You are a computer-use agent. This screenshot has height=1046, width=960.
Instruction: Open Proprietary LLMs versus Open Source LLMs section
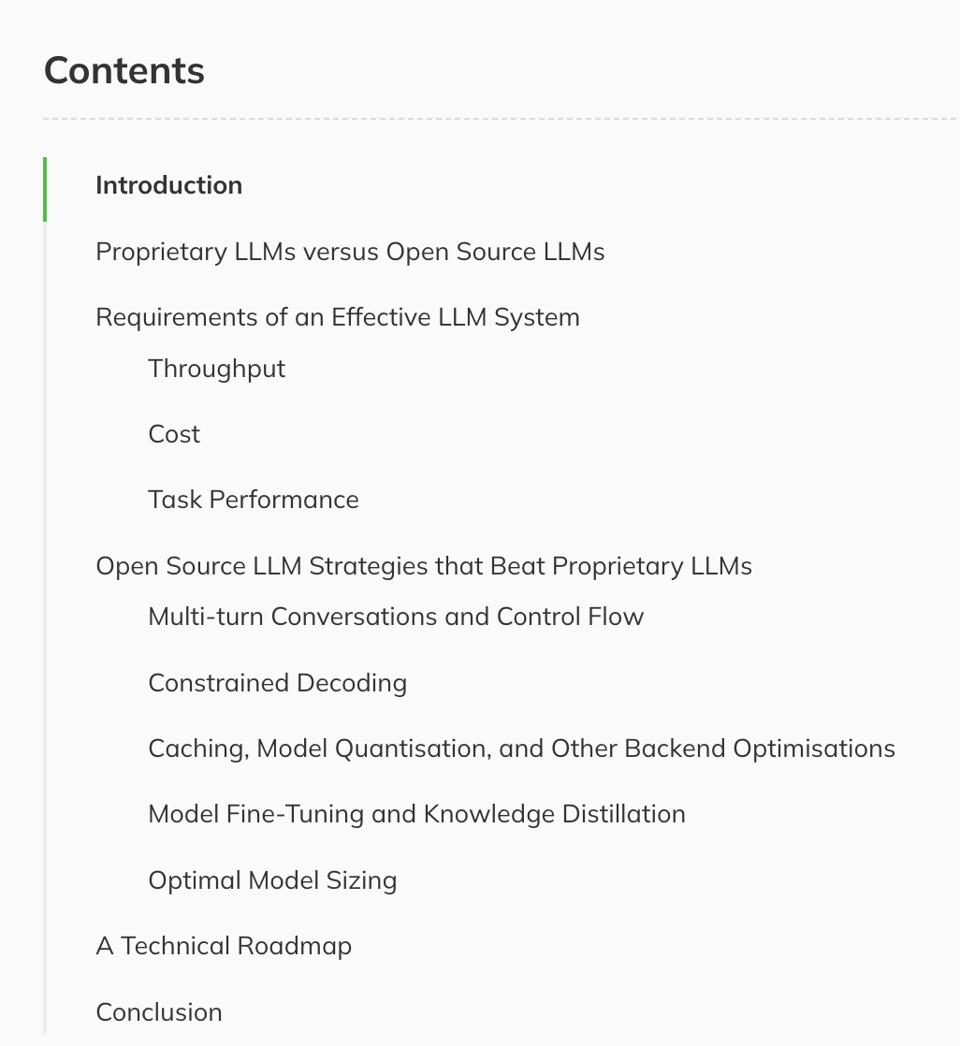tap(350, 252)
